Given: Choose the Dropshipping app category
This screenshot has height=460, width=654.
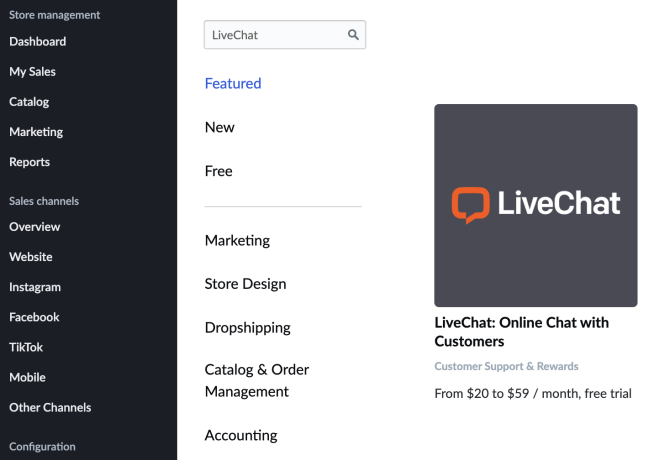Looking at the screenshot, I should point(248,328).
